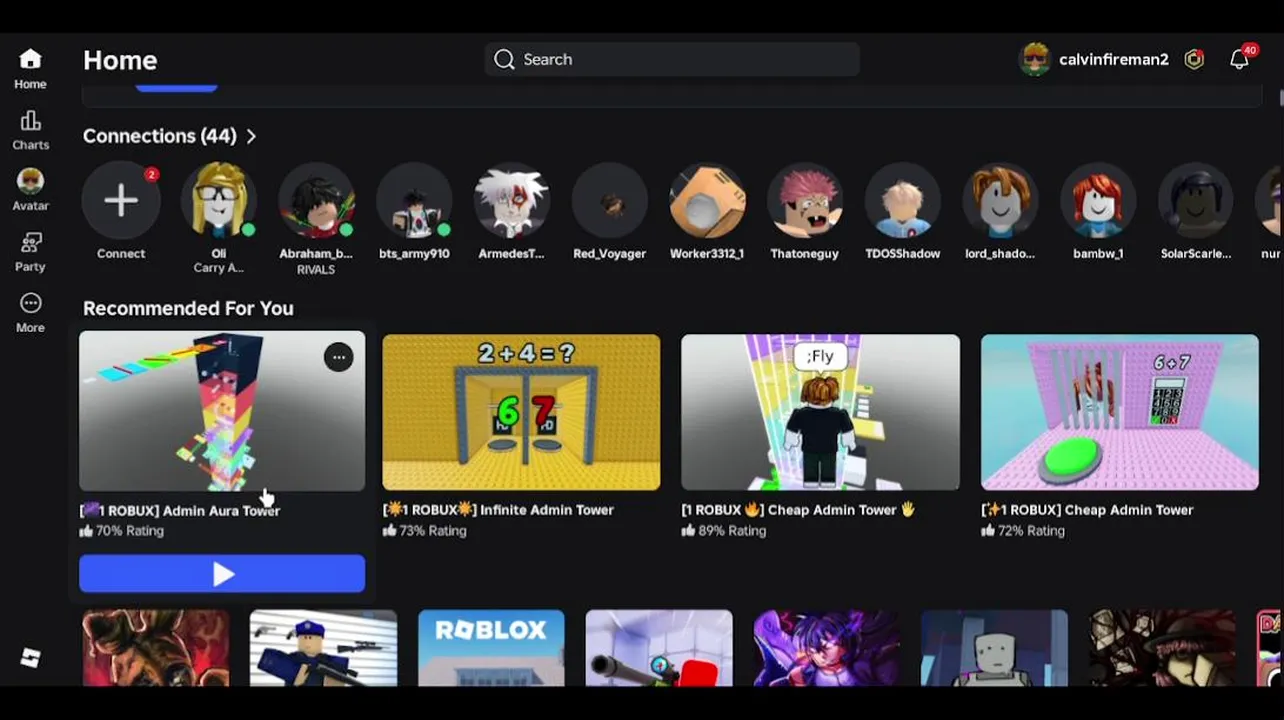This screenshot has width=1284, height=720.
Task: Click the Roblox logo icon in sidebar
Action: pyautogui.click(x=30, y=657)
